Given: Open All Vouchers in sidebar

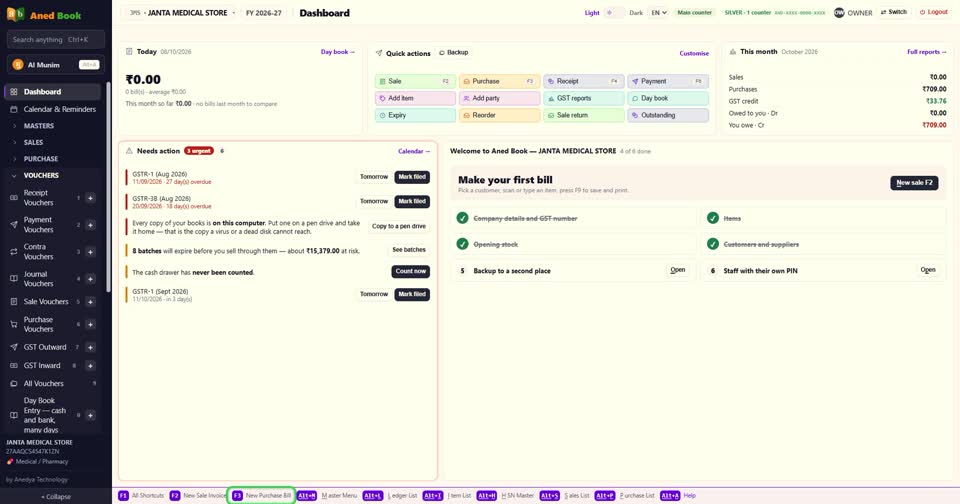Looking at the screenshot, I should click(43, 383).
